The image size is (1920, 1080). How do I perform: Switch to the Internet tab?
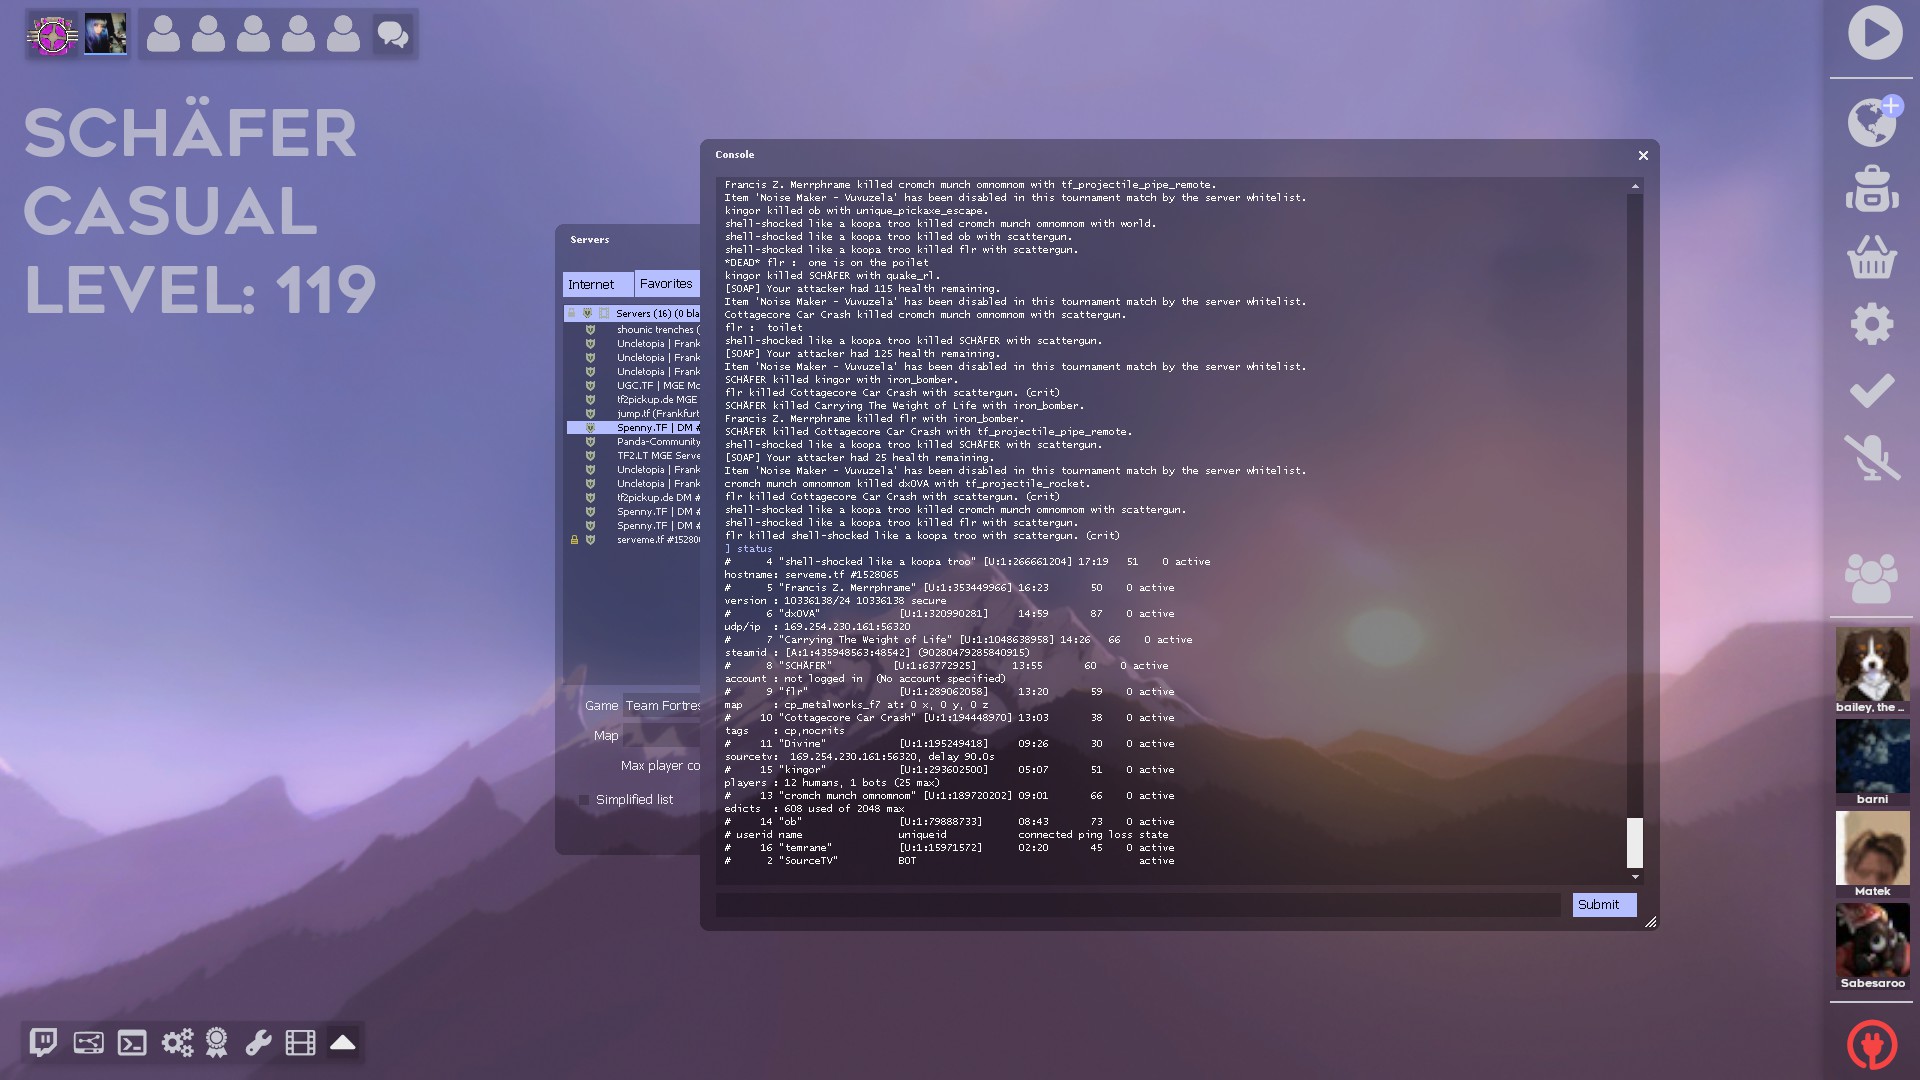click(x=597, y=285)
